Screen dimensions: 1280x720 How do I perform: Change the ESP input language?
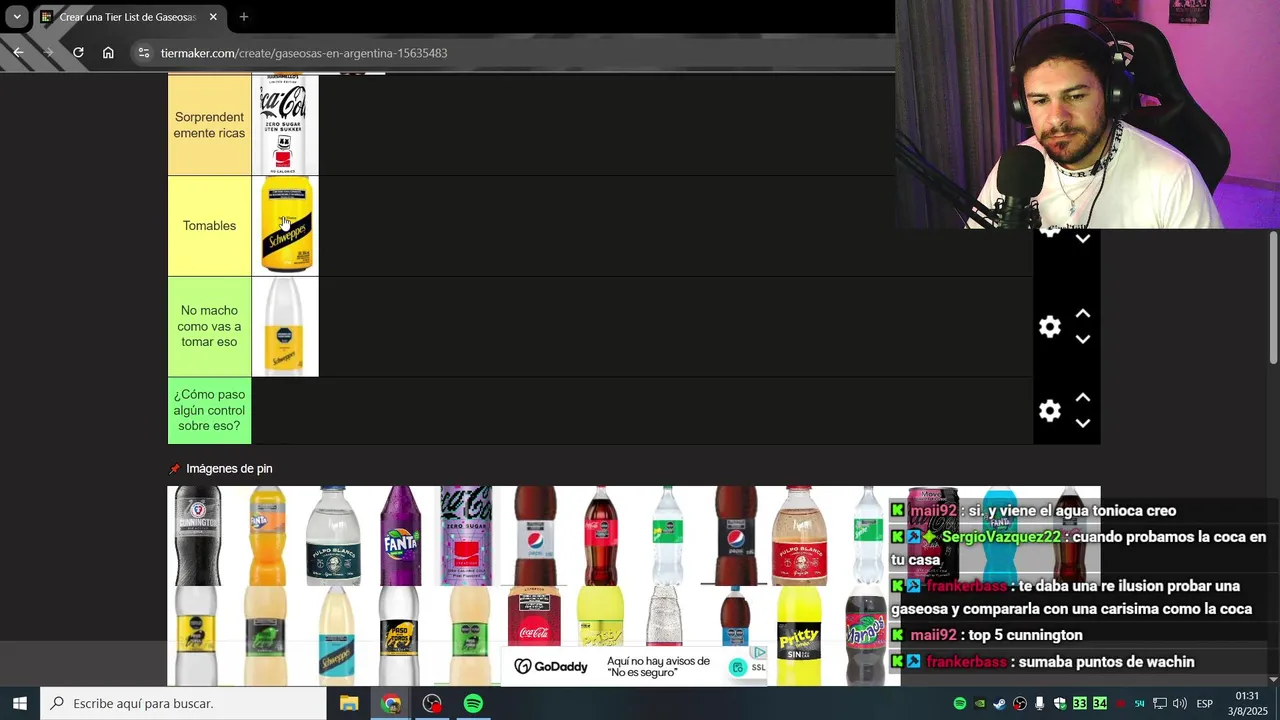1205,704
